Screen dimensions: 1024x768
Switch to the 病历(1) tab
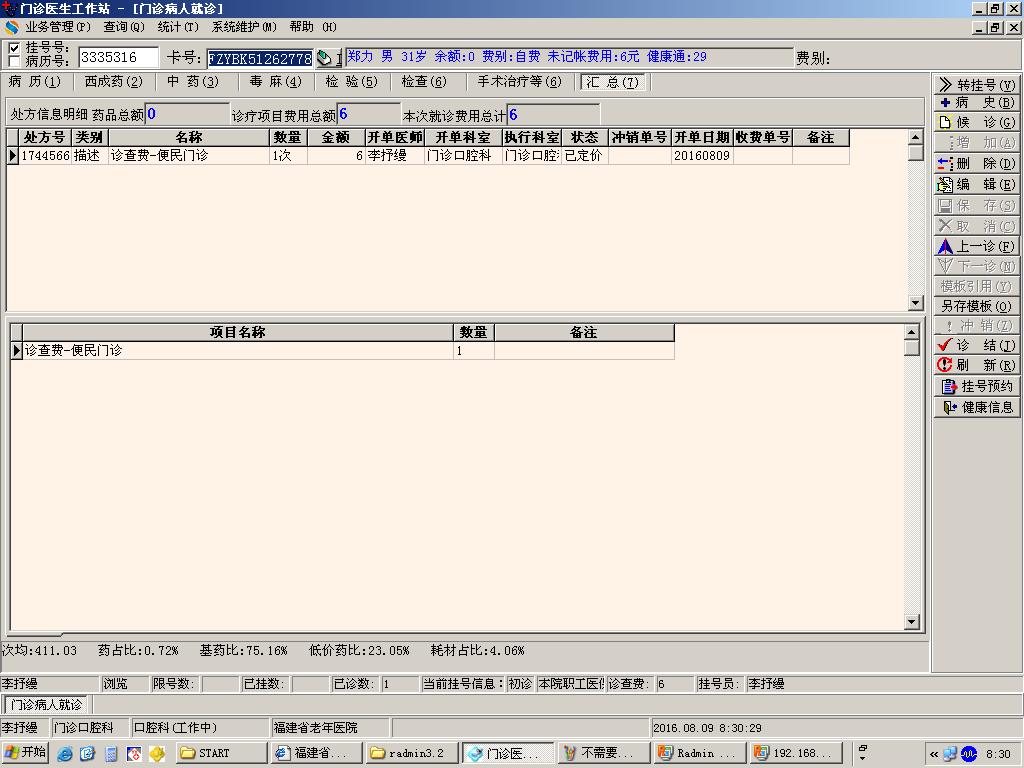click(35, 82)
